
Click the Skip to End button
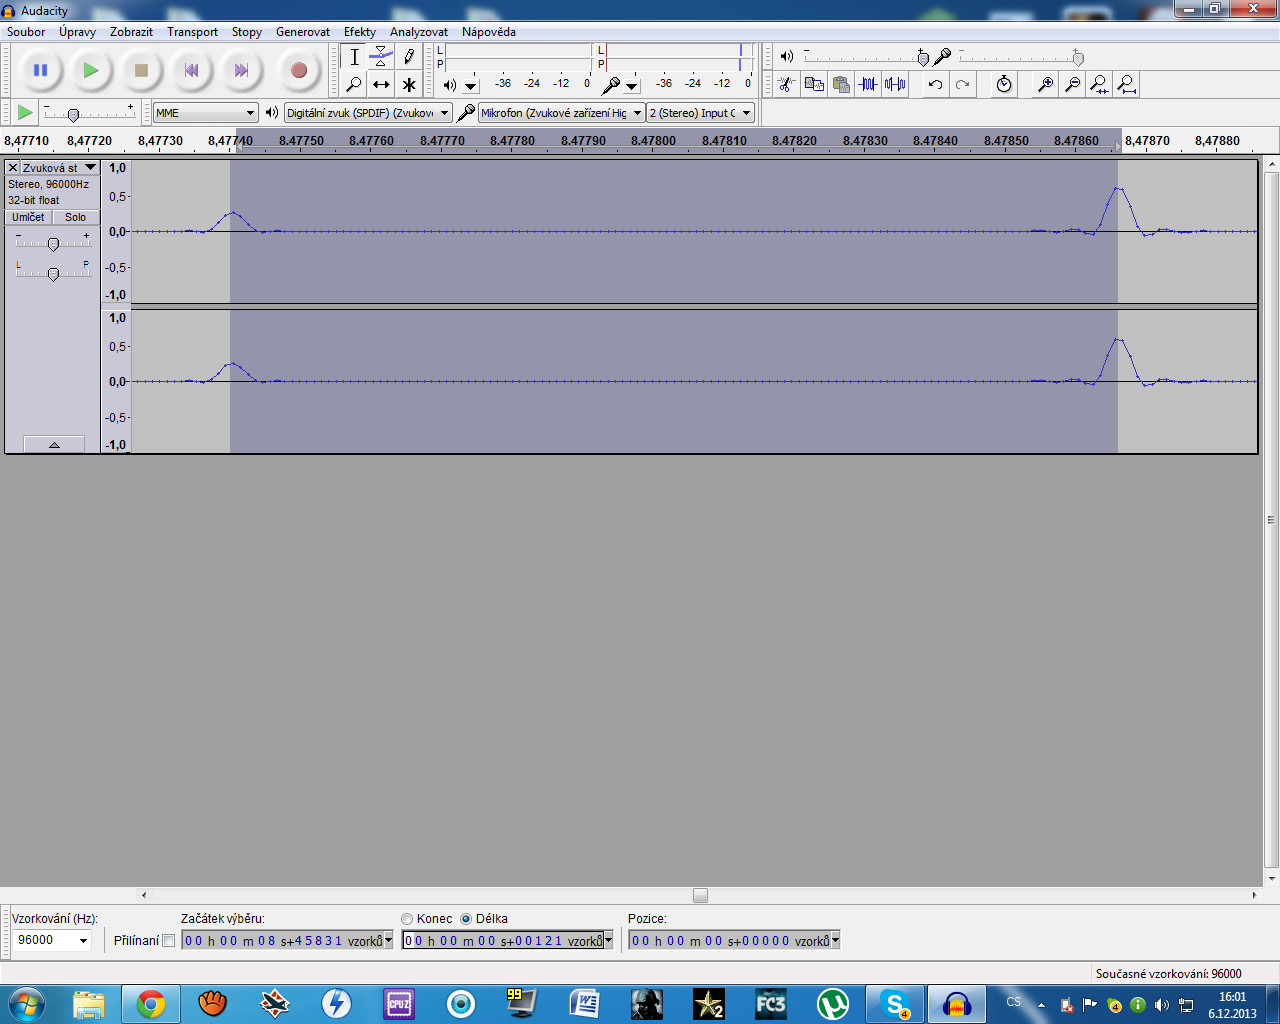pos(241,70)
